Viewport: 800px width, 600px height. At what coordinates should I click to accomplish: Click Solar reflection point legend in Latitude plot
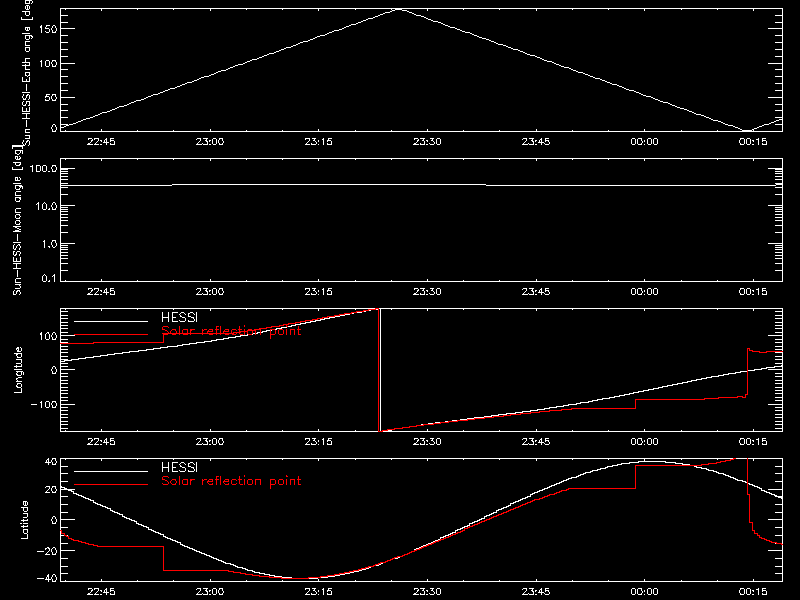(x=231, y=481)
